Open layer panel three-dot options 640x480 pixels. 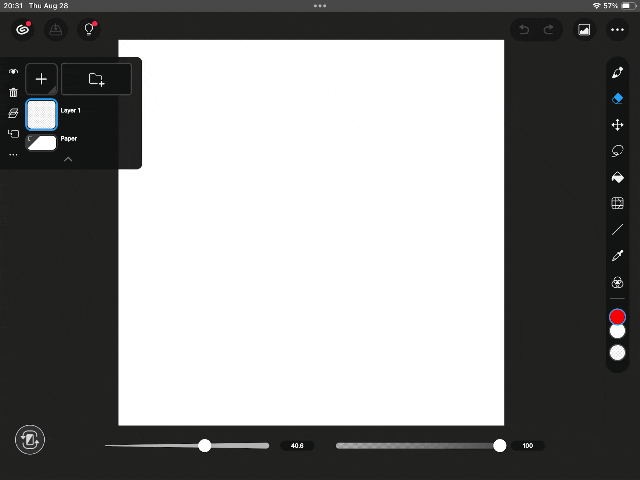13,155
